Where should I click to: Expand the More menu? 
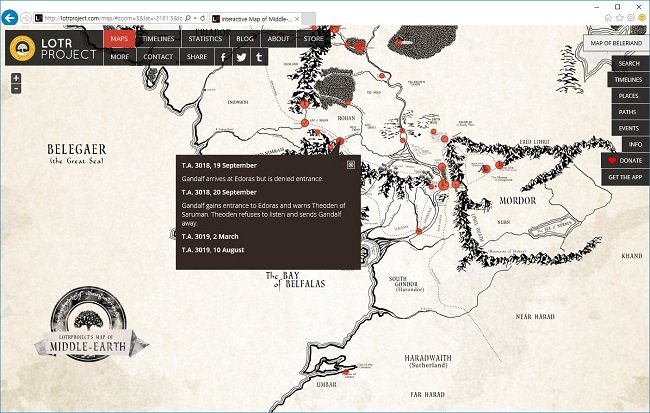(119, 57)
